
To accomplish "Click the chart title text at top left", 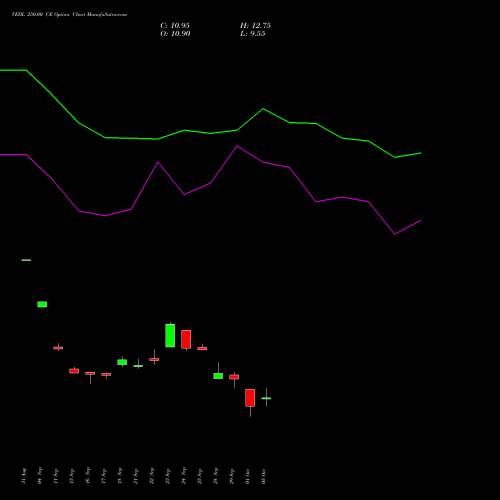I will [x=69, y=15].
